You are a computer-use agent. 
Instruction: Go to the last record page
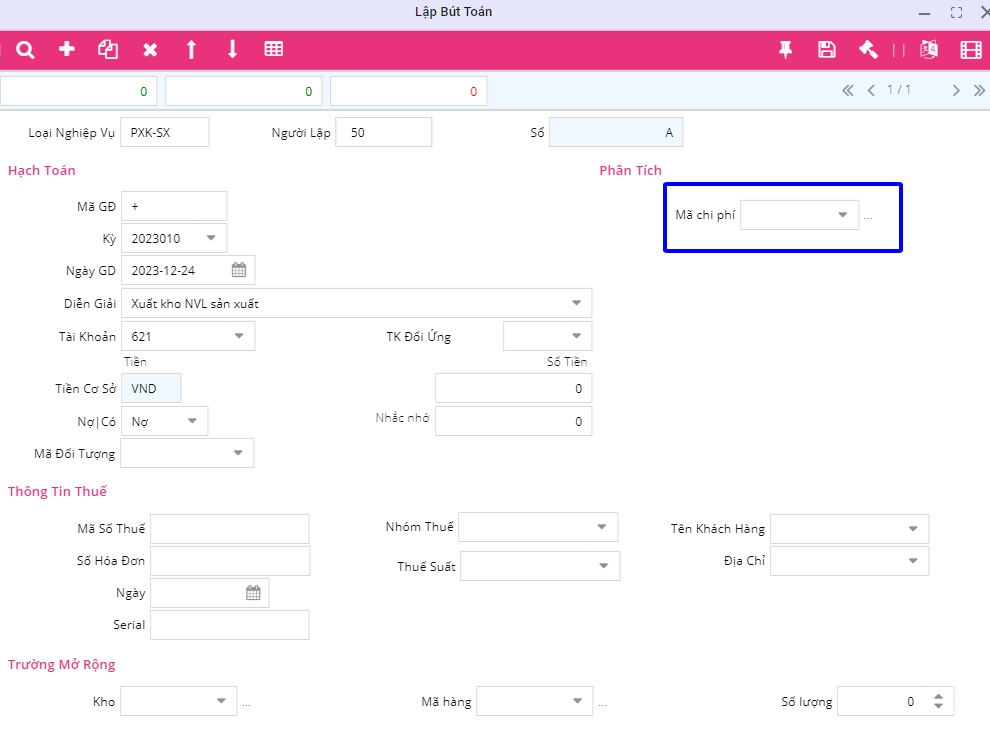[979, 90]
